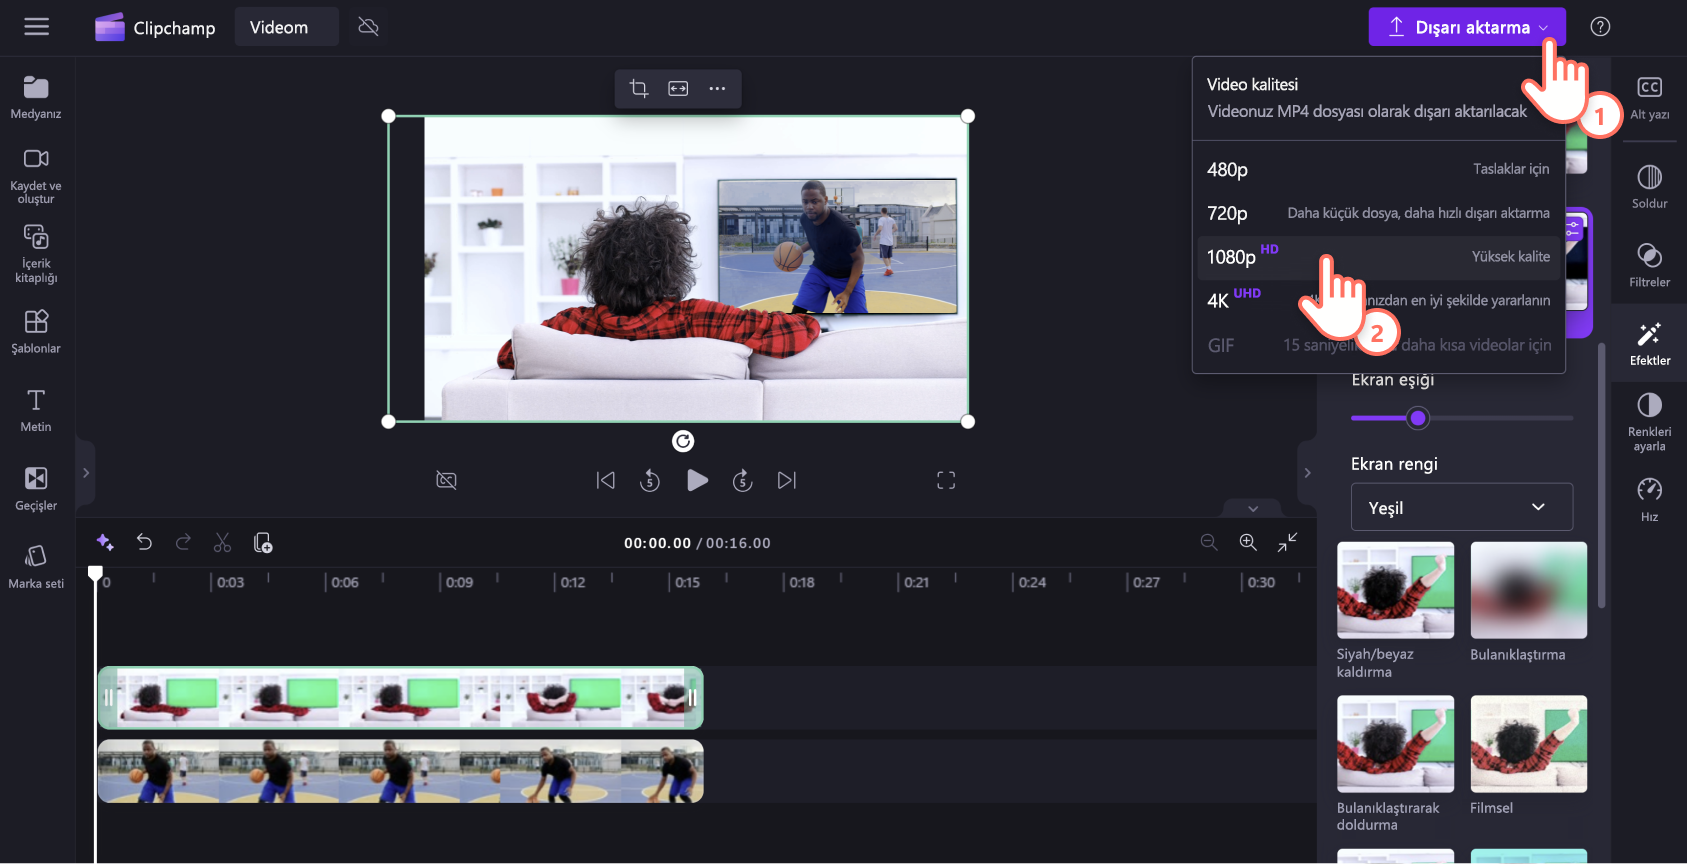Open the Alt yazı captions panel
Image resolution: width=1687 pixels, height=864 pixels.
pyautogui.click(x=1649, y=98)
